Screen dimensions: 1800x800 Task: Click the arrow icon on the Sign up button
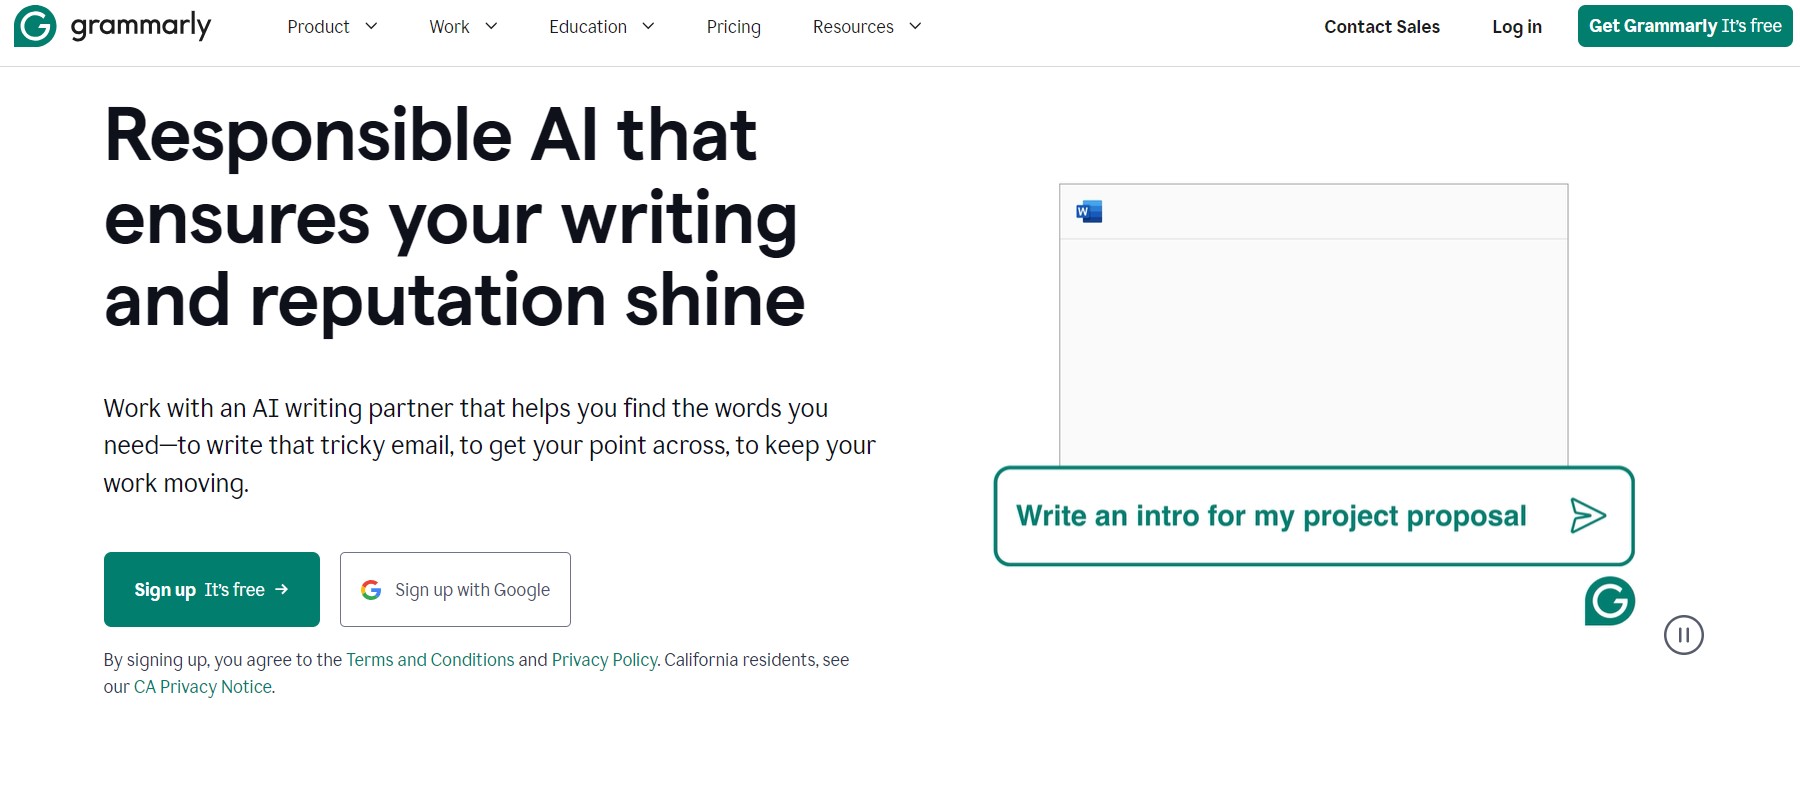[283, 589]
